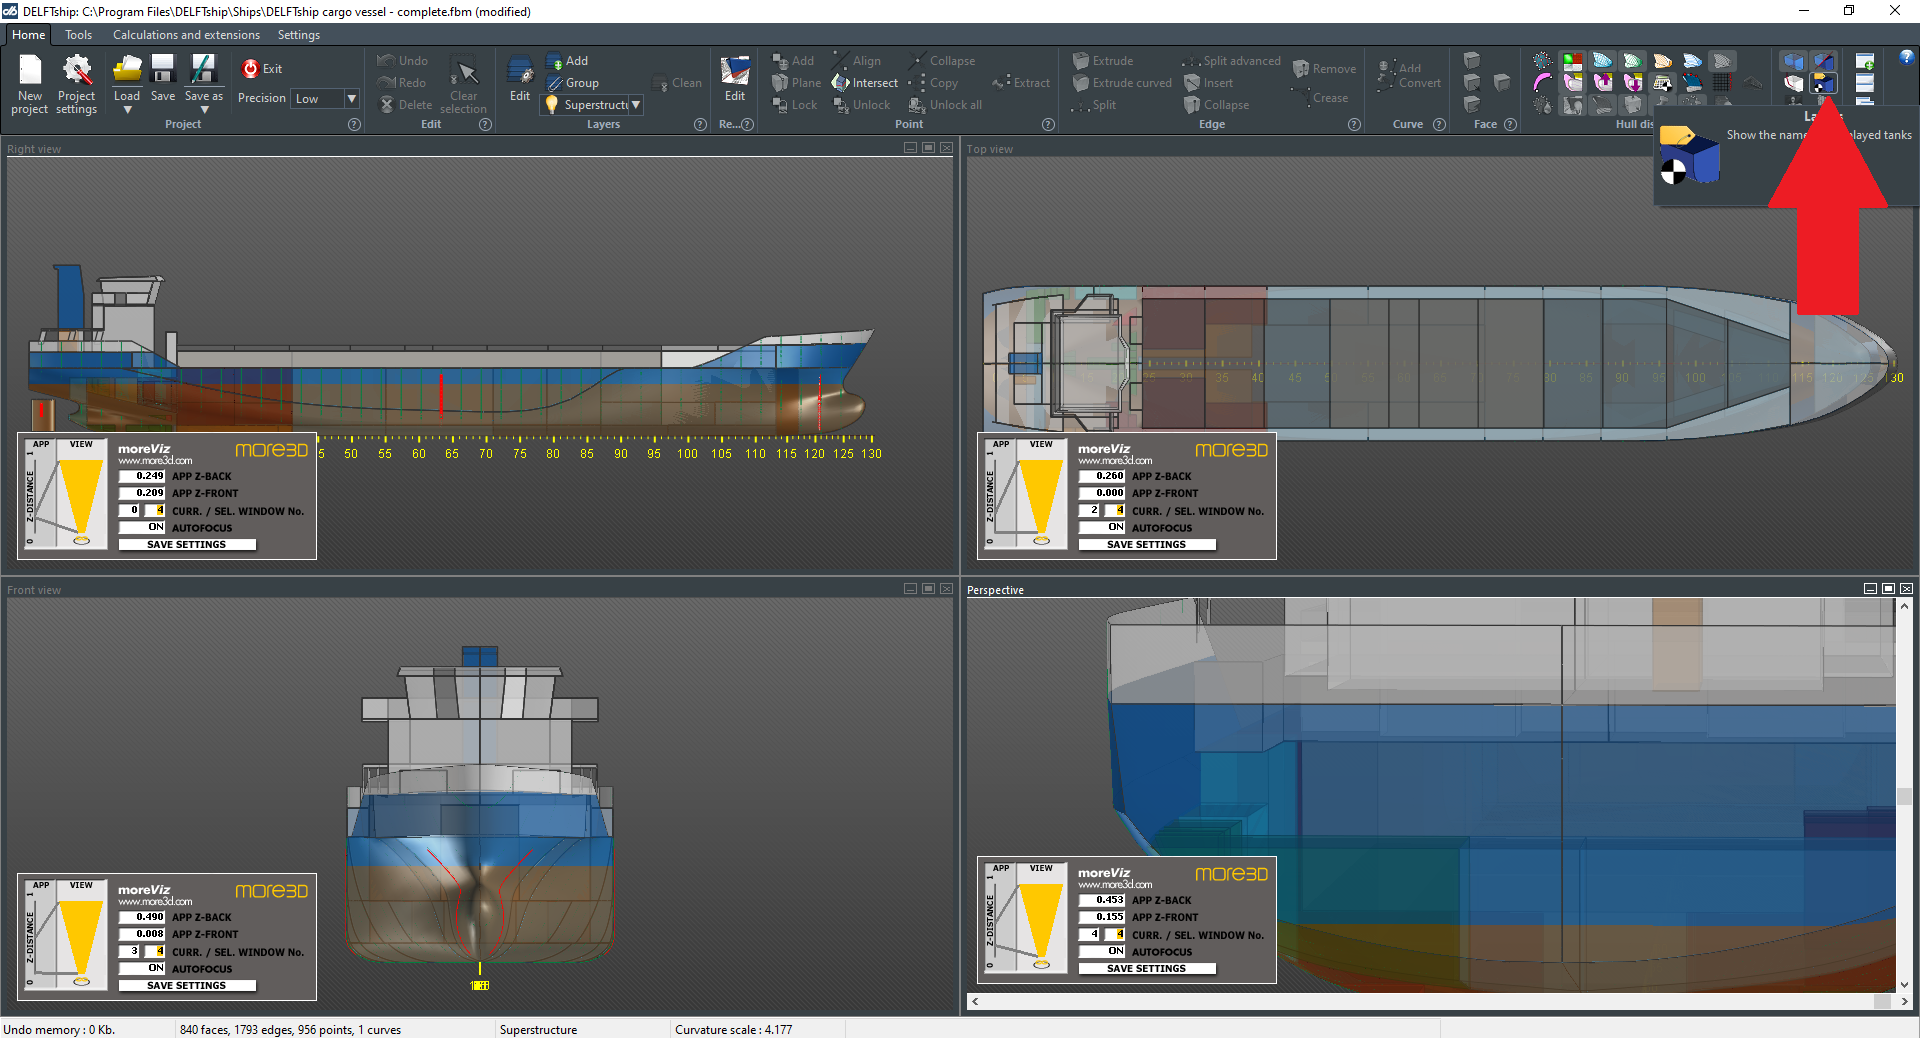The image size is (1920, 1038).
Task: Open the blue help question mark
Action: [1907, 57]
